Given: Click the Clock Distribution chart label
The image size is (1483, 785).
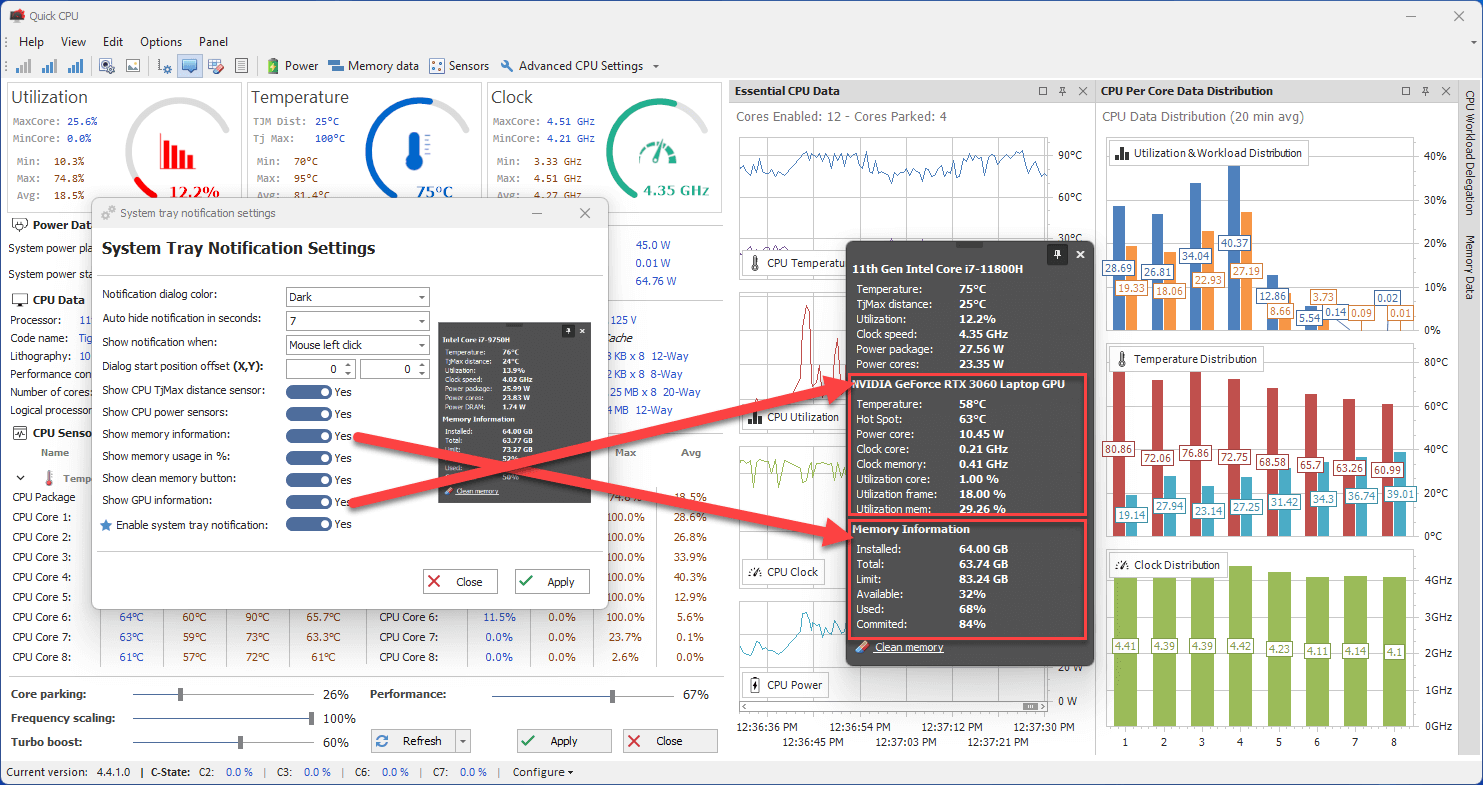Looking at the screenshot, I should click(x=1168, y=565).
